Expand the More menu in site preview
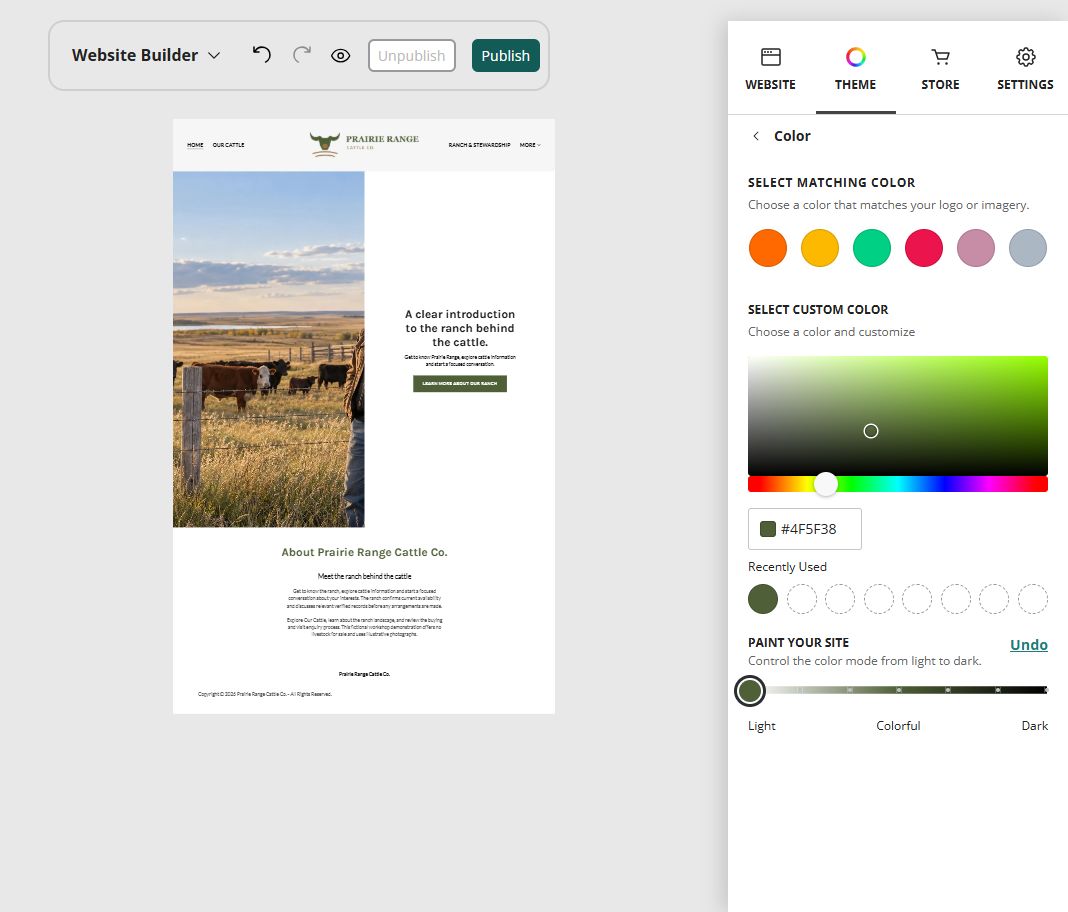Image resolution: width=1068 pixels, height=912 pixels. pyautogui.click(x=530, y=145)
